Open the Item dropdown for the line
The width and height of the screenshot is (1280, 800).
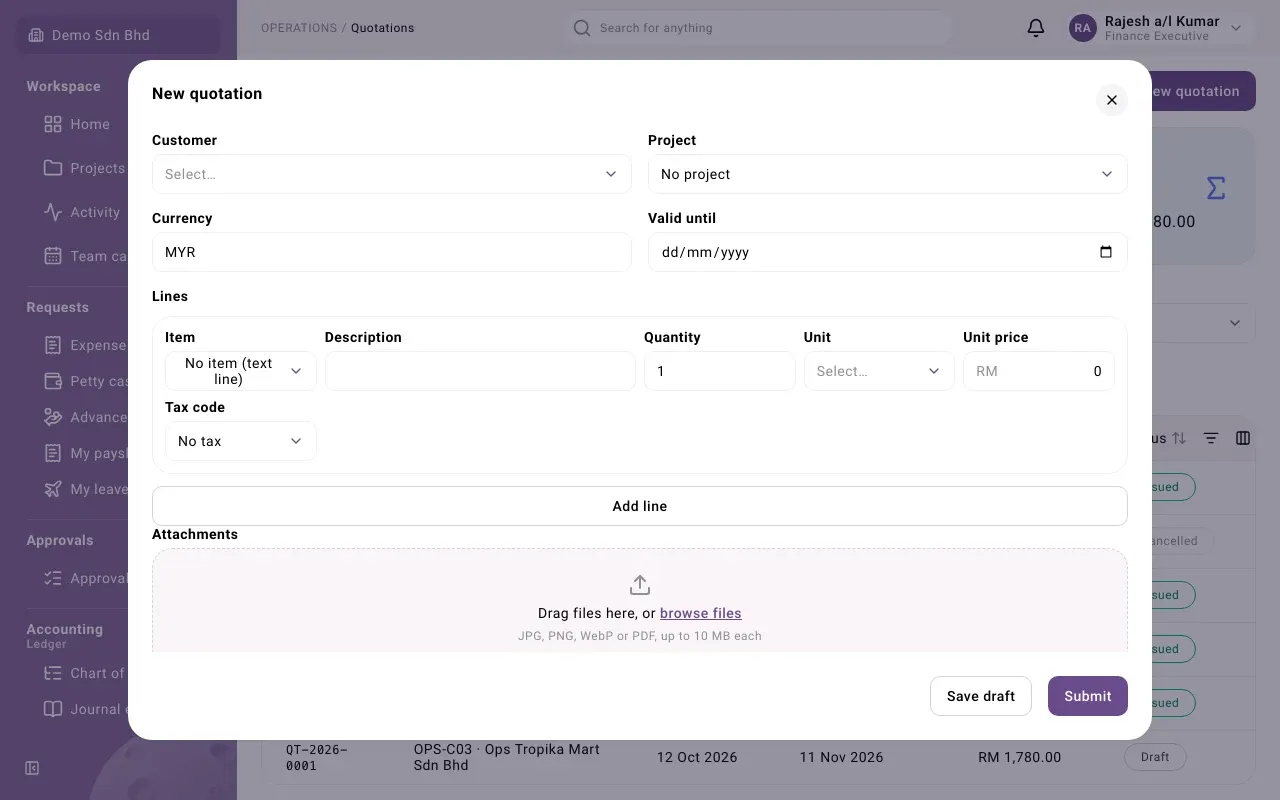(241, 371)
